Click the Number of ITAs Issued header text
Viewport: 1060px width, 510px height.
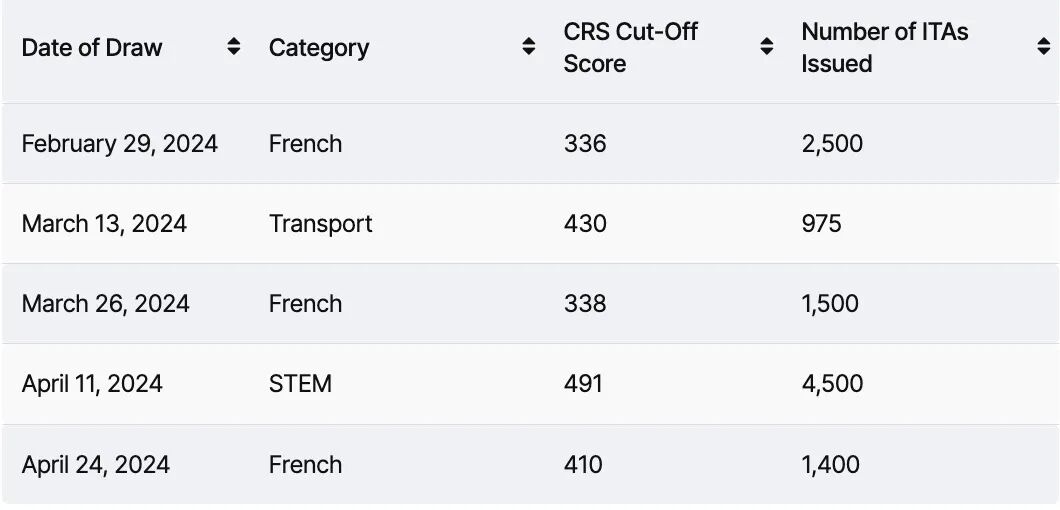point(884,47)
